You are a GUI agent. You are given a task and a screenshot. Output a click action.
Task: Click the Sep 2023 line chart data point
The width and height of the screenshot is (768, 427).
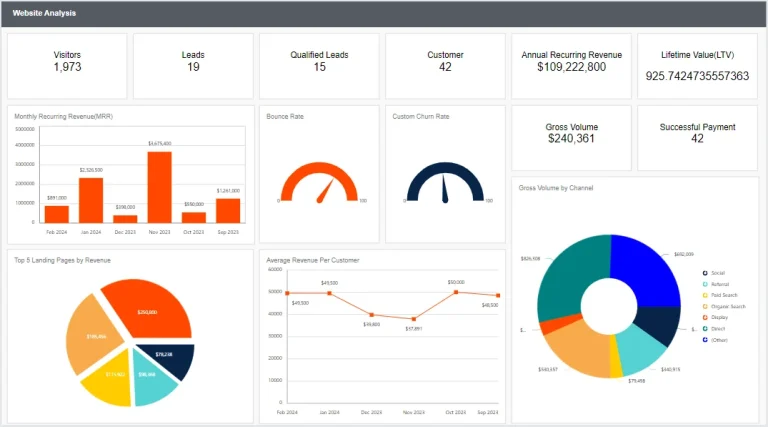coord(498,295)
